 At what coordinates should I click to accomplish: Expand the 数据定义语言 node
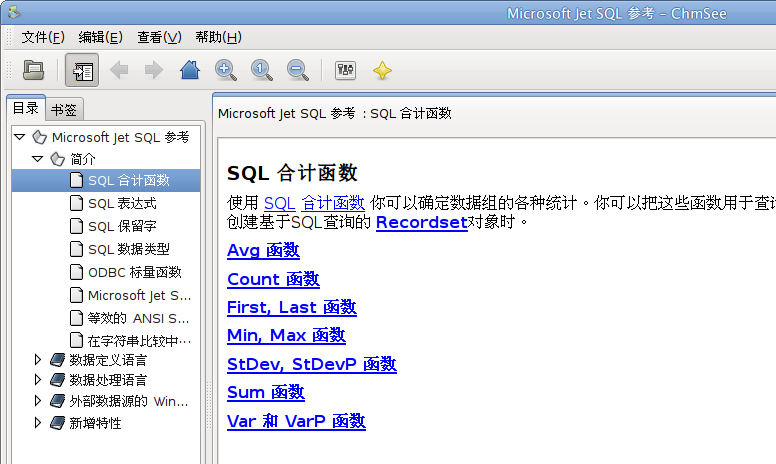click(x=38, y=360)
